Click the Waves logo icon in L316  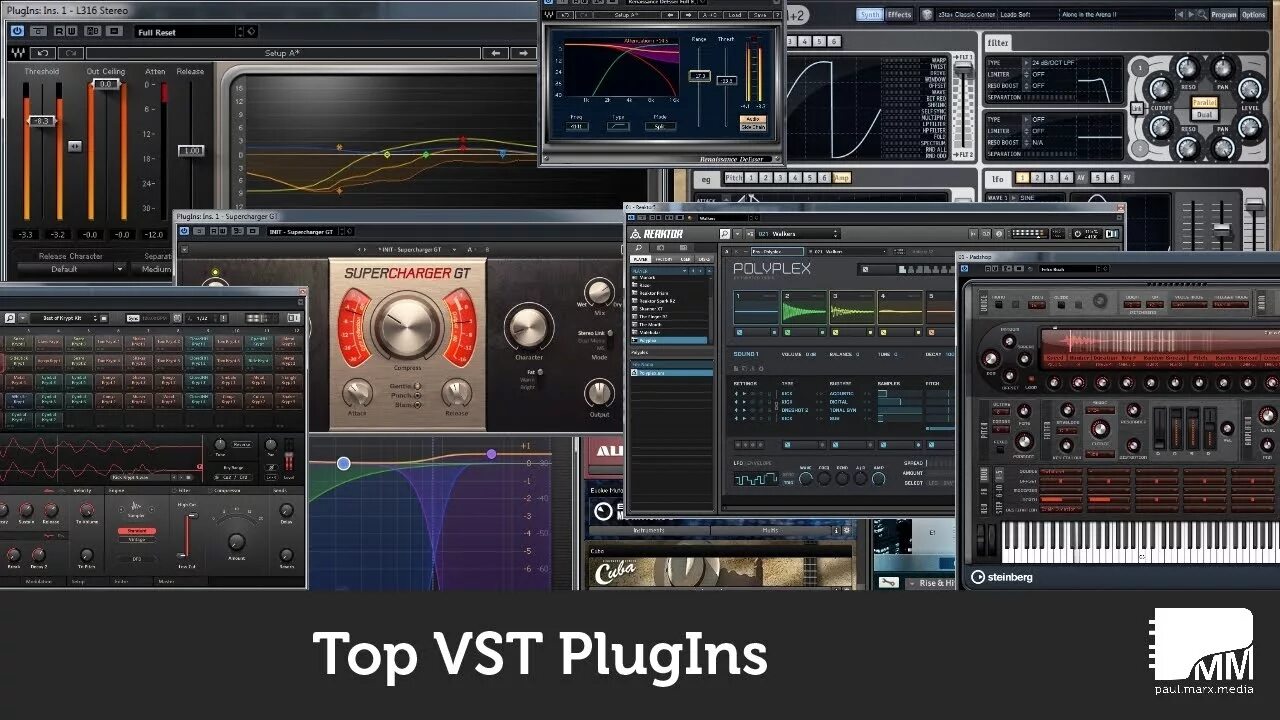(x=17, y=53)
